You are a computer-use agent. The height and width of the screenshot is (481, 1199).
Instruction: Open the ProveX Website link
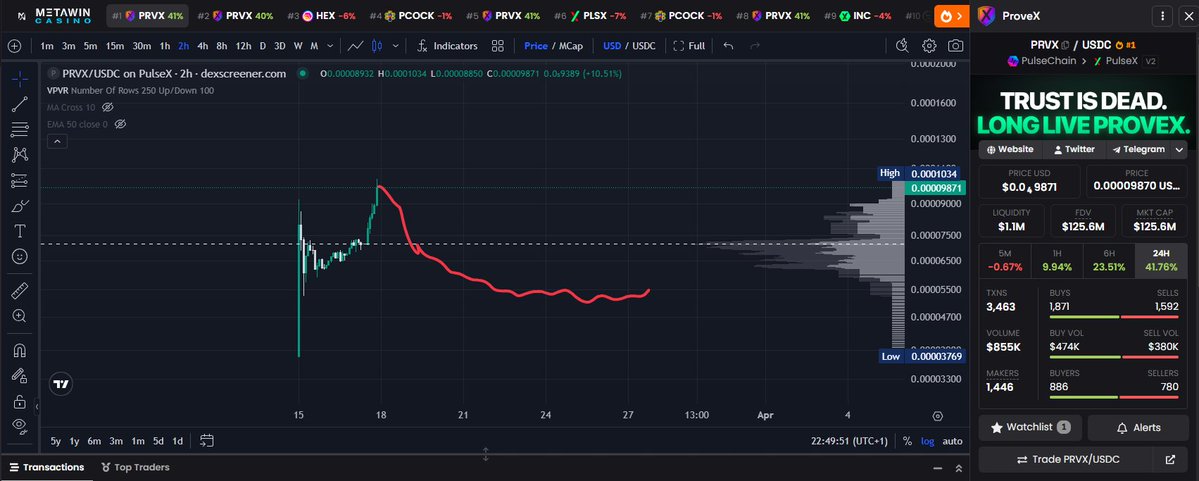tap(1009, 149)
